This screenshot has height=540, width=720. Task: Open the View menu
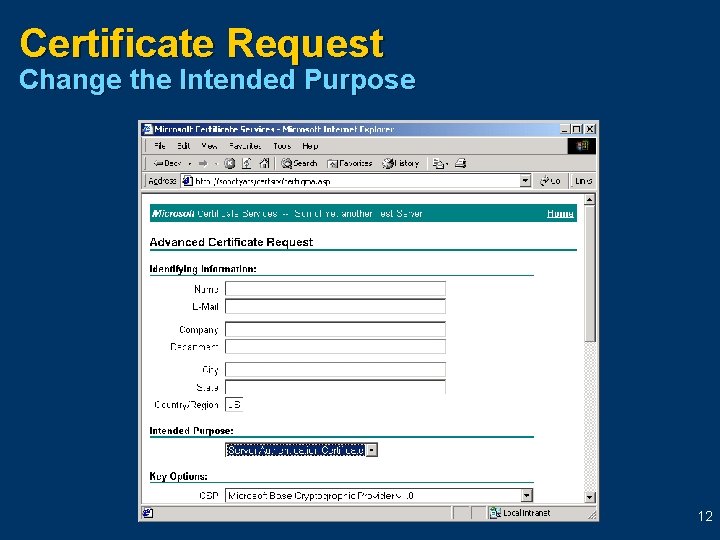tap(209, 146)
